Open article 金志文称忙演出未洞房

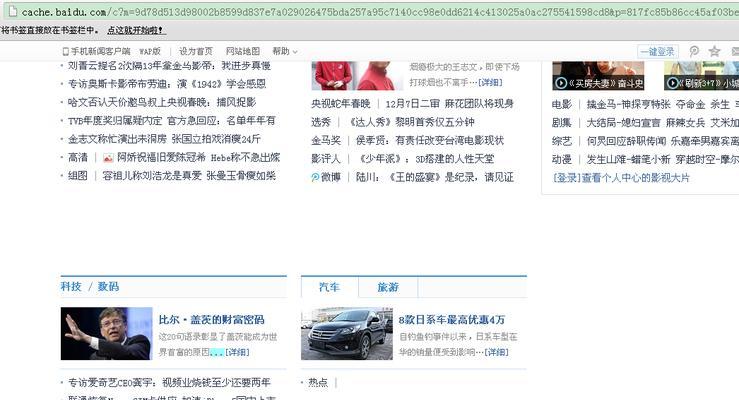pyautogui.click(x=117, y=139)
